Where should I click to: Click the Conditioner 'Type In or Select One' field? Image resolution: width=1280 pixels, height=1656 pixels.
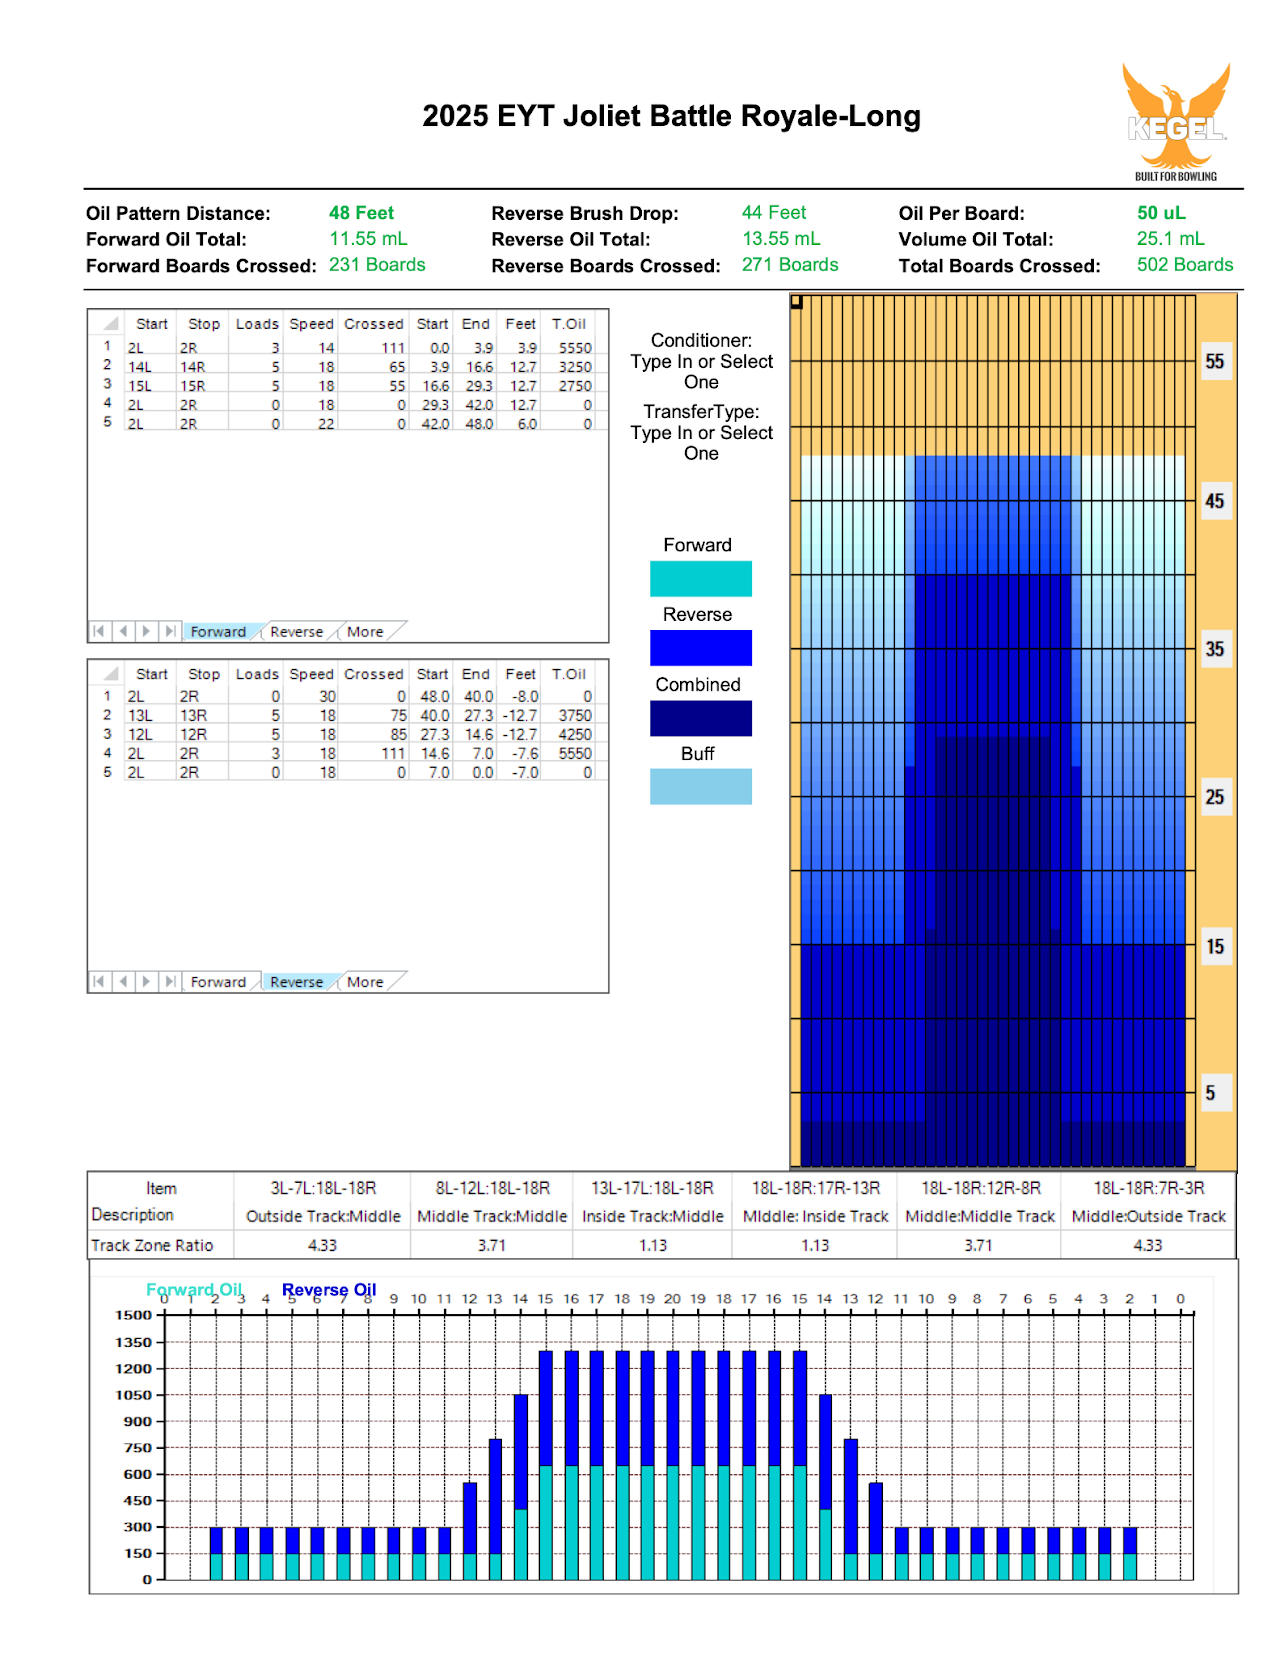tap(701, 372)
